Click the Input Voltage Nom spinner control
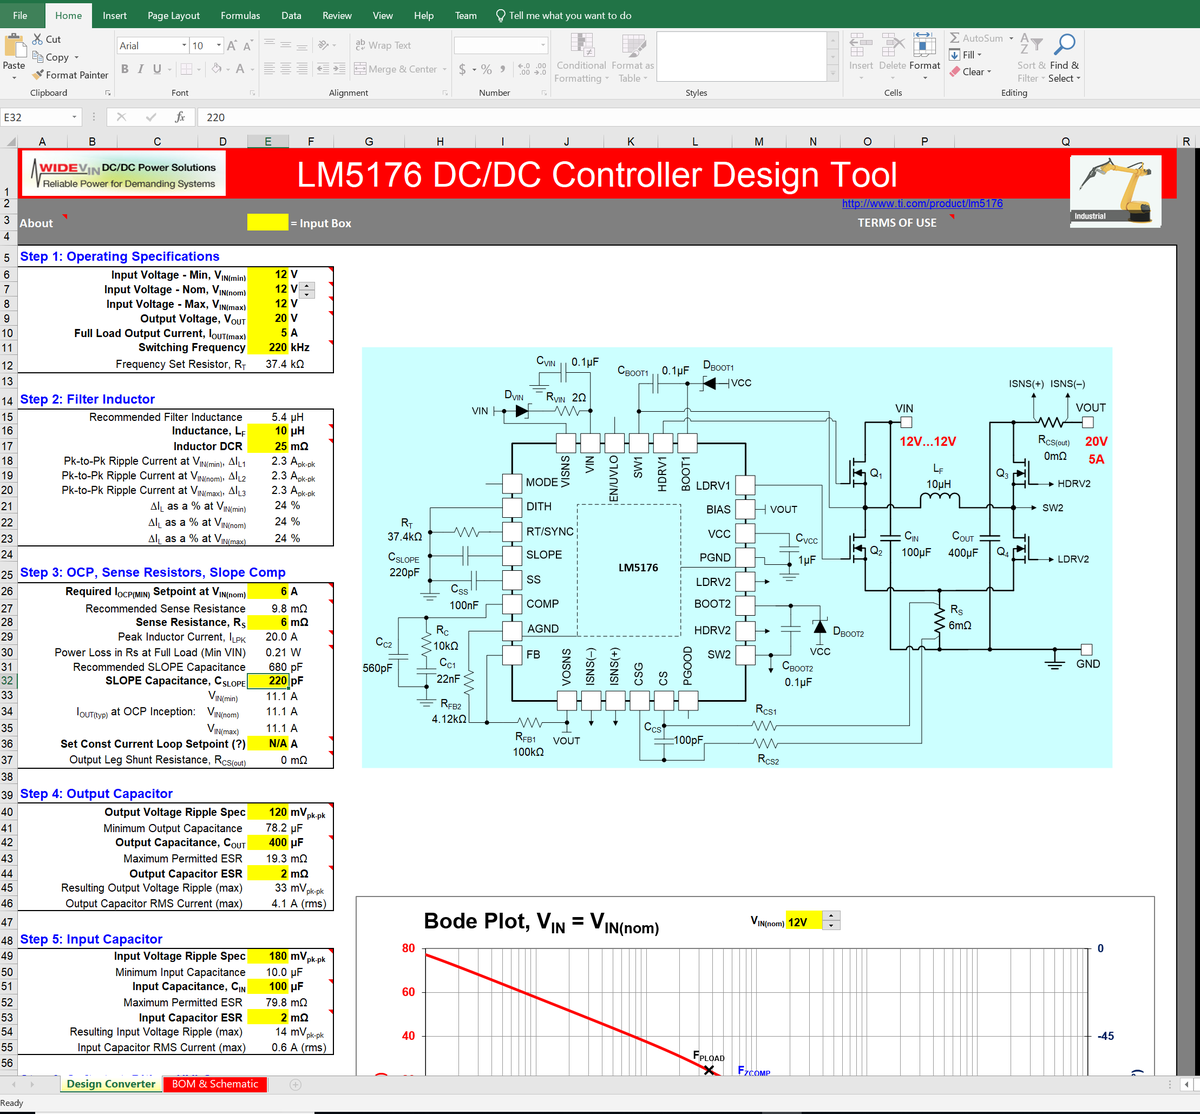The height and width of the screenshot is (1114, 1200). 308,290
